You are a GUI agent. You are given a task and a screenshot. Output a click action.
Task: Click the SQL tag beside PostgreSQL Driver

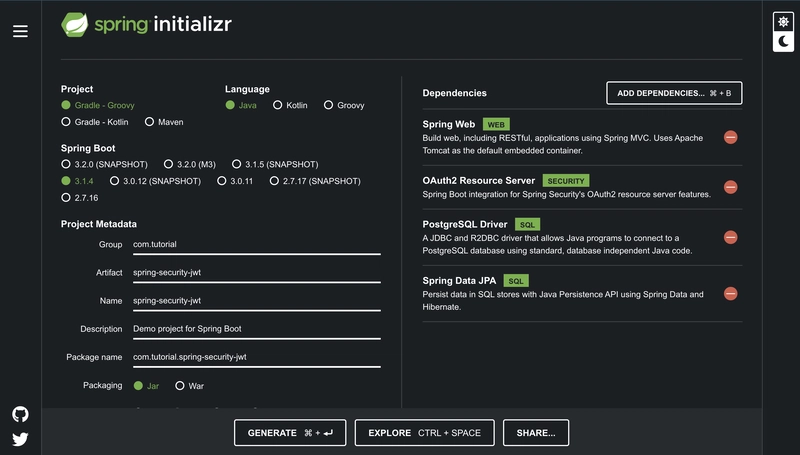[x=528, y=224]
